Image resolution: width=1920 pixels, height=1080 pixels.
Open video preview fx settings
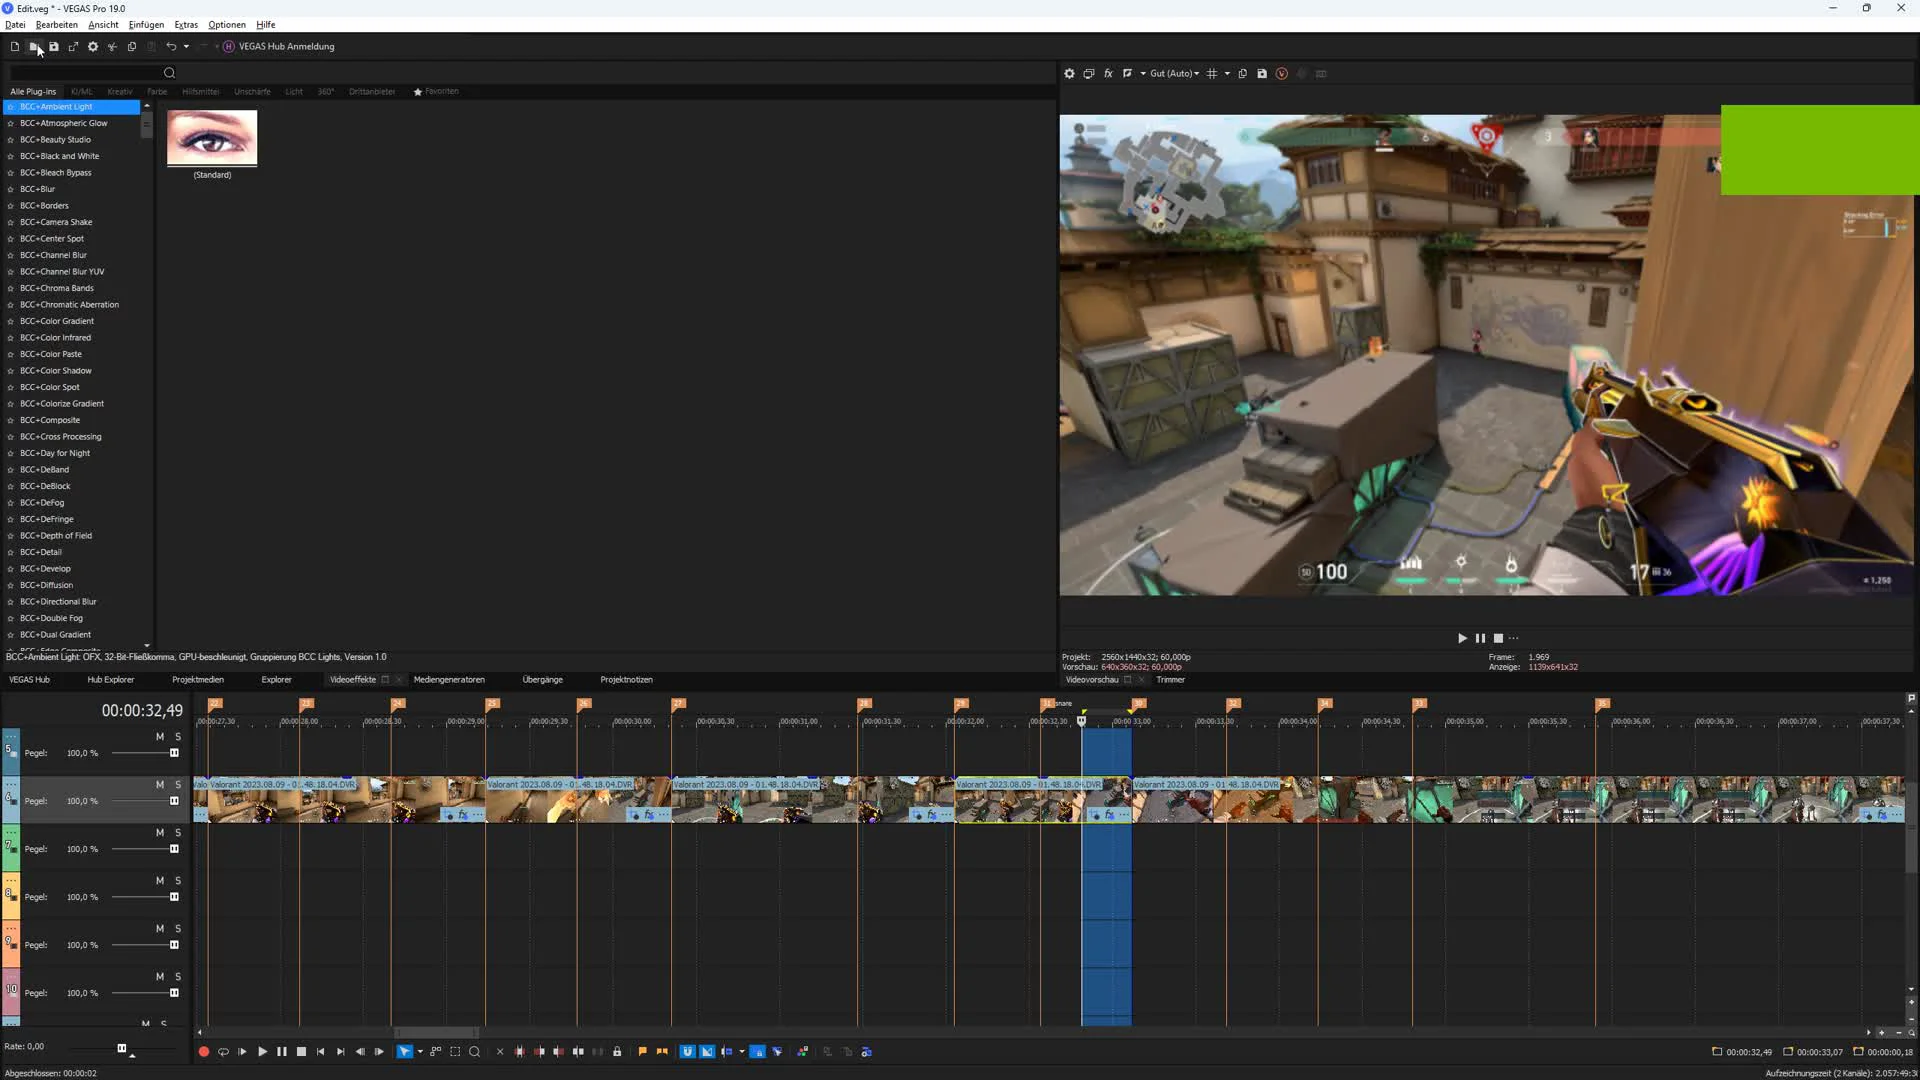tap(1108, 74)
